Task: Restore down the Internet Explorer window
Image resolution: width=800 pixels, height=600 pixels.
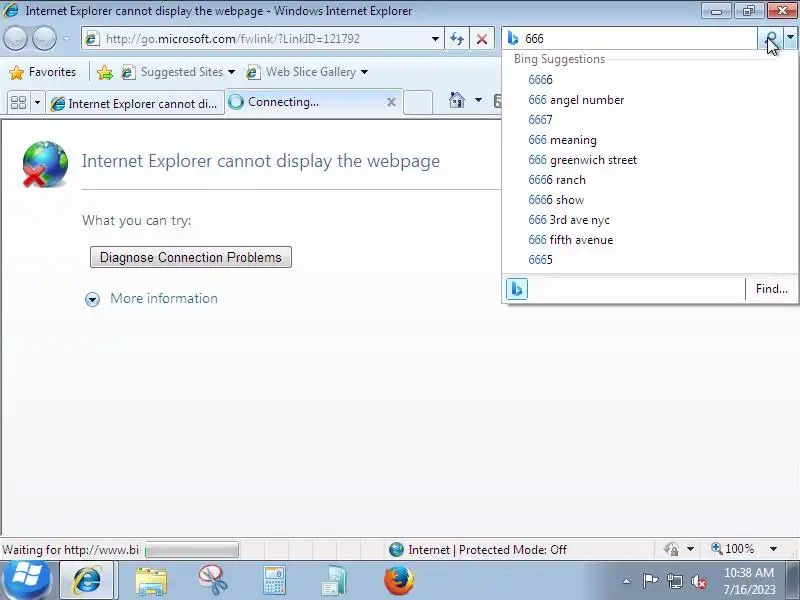Action: (x=748, y=11)
